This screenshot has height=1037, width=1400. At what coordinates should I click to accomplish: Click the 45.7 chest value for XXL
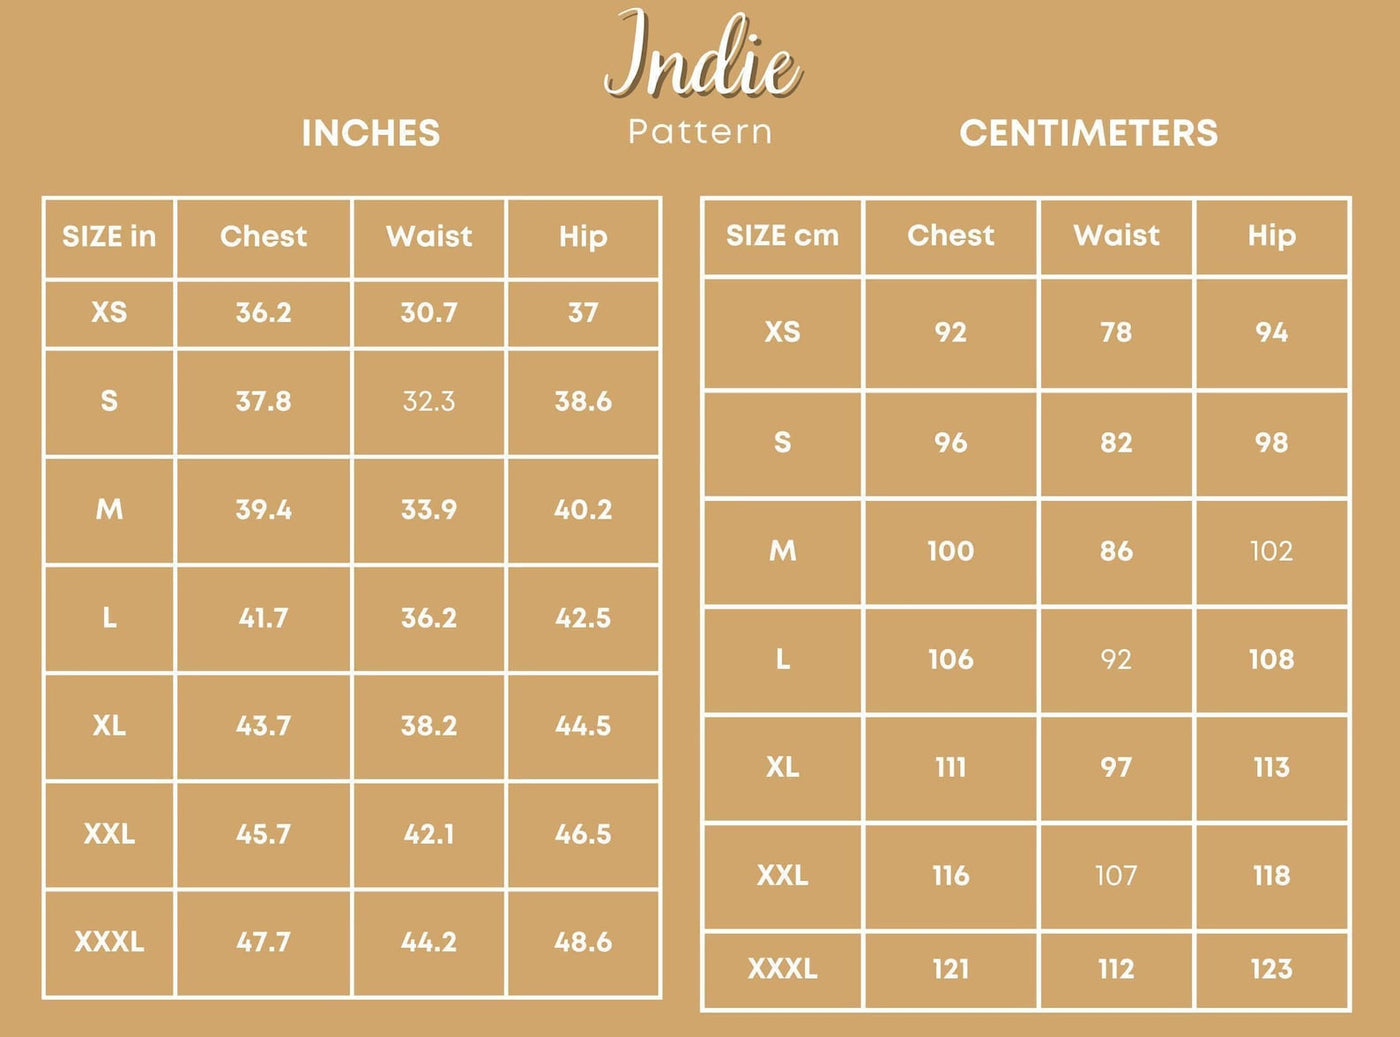263,833
